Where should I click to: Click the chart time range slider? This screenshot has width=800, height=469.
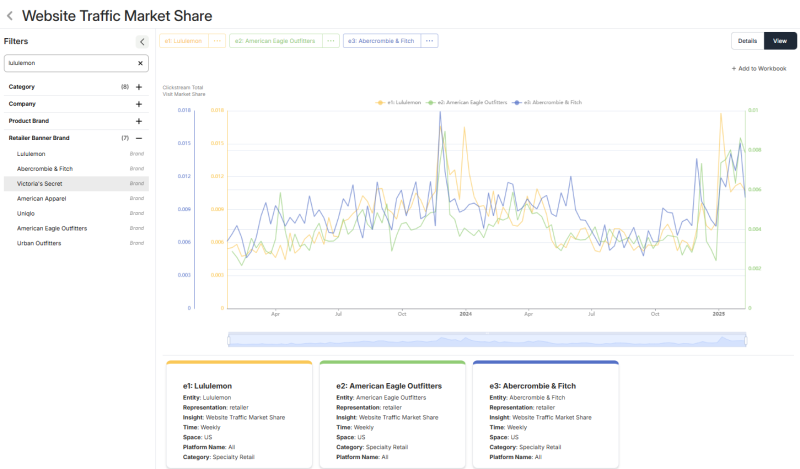[487, 339]
